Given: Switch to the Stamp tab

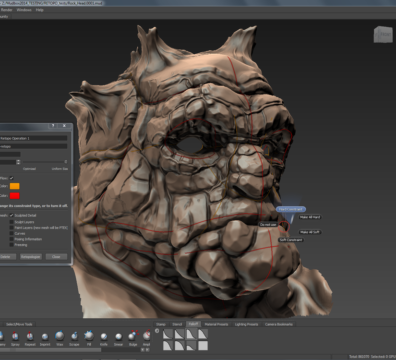Looking at the screenshot, I should coord(161,324).
